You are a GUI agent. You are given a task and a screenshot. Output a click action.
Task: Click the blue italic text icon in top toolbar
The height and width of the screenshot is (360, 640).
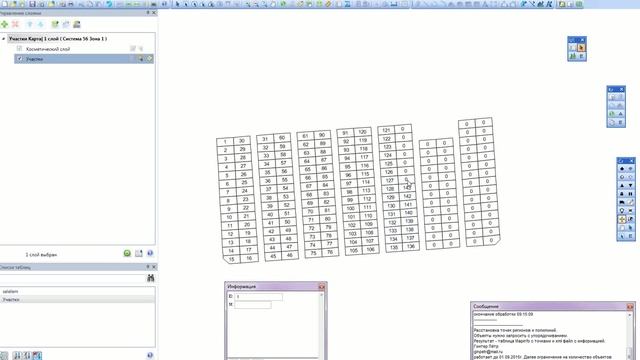click(549, 4)
